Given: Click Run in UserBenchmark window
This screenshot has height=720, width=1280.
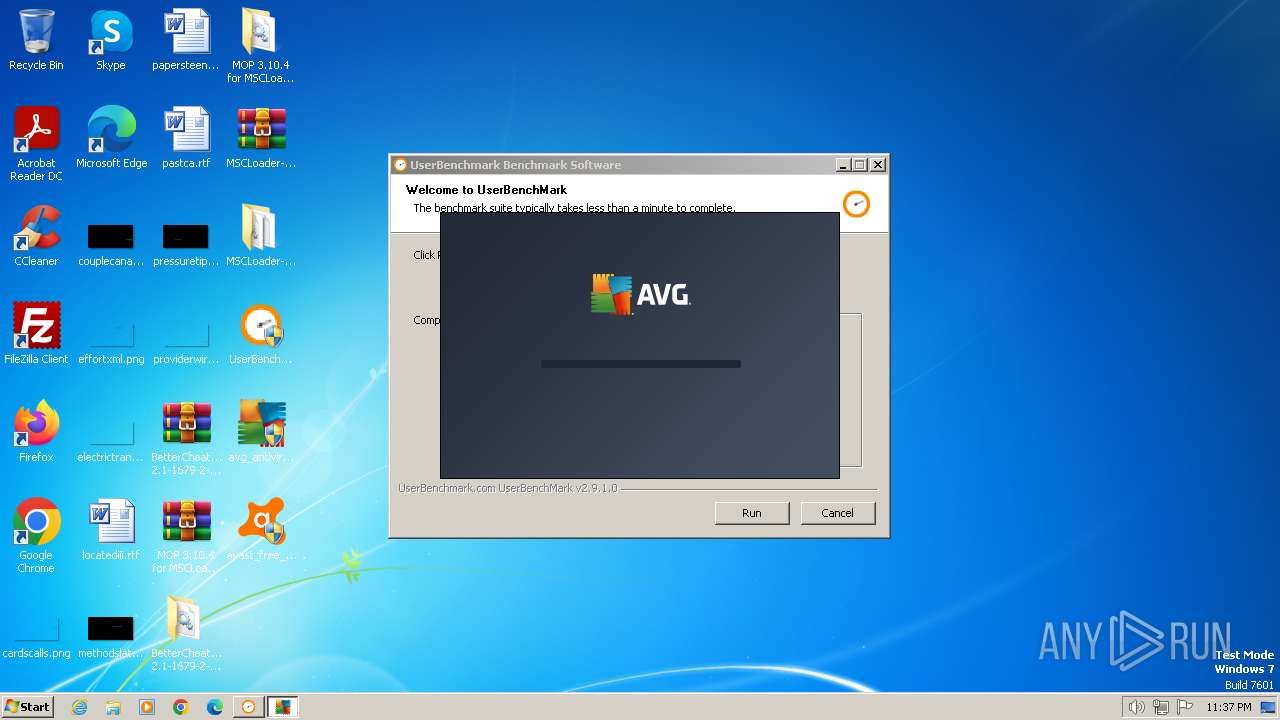Looking at the screenshot, I should coord(752,513).
